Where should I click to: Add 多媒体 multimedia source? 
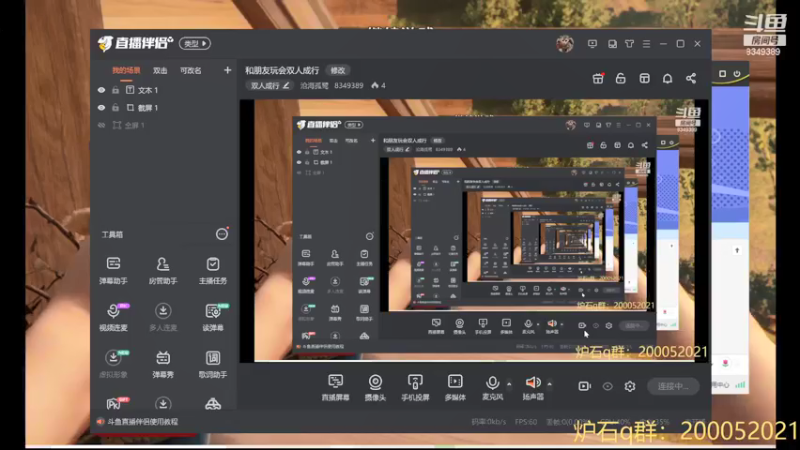[455, 387]
